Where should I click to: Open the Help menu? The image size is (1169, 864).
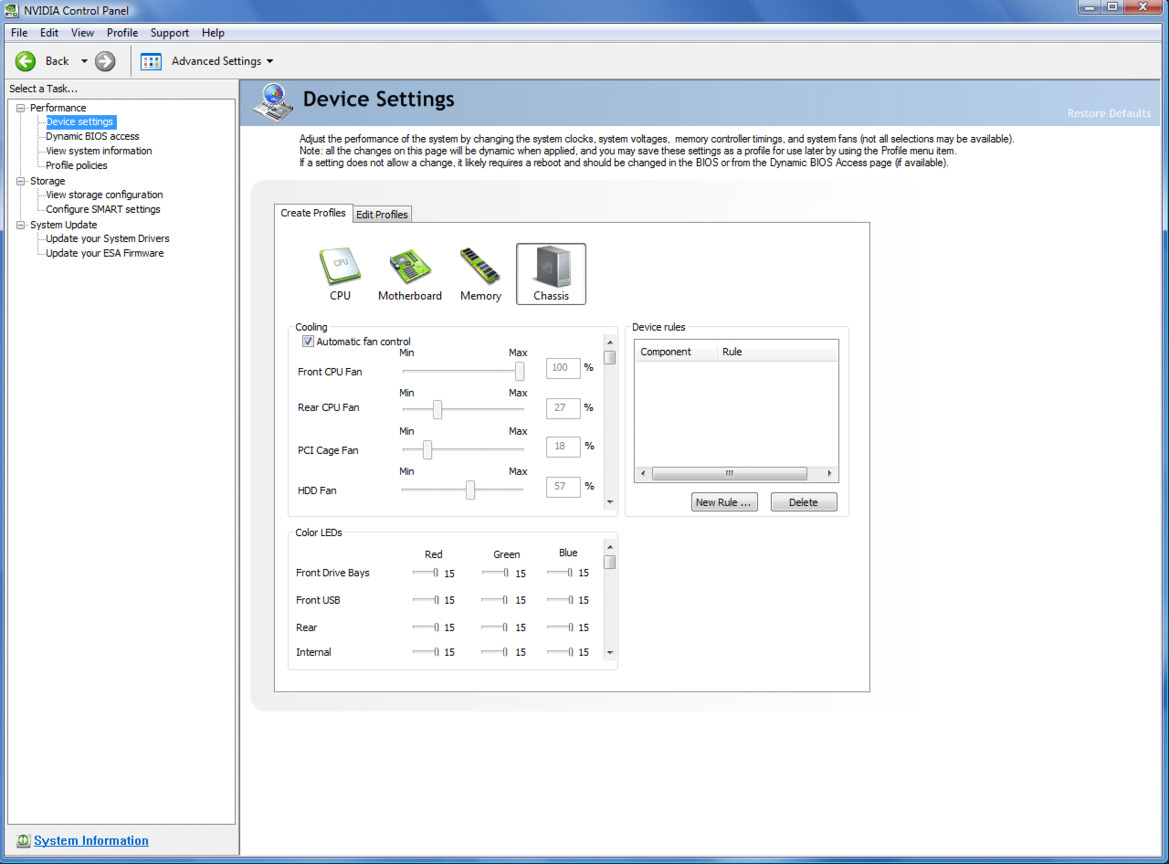[212, 33]
